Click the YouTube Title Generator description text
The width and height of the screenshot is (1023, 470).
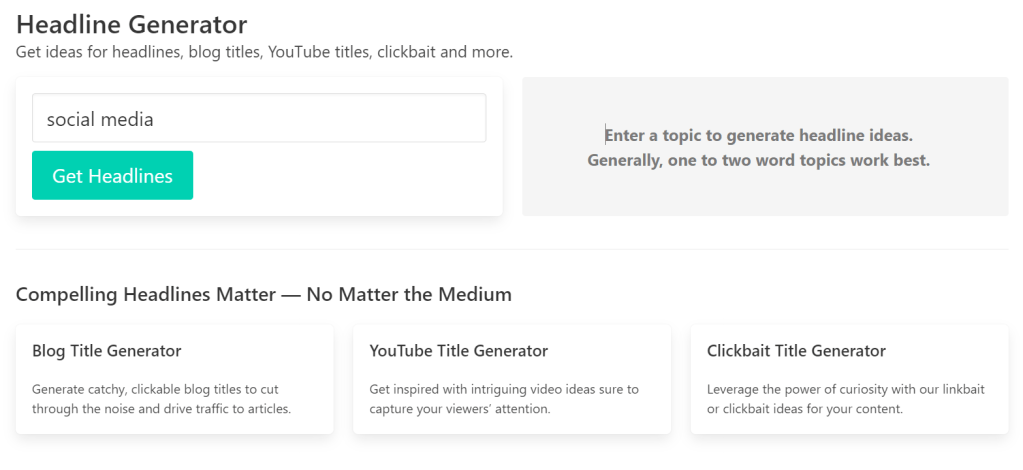click(x=504, y=399)
